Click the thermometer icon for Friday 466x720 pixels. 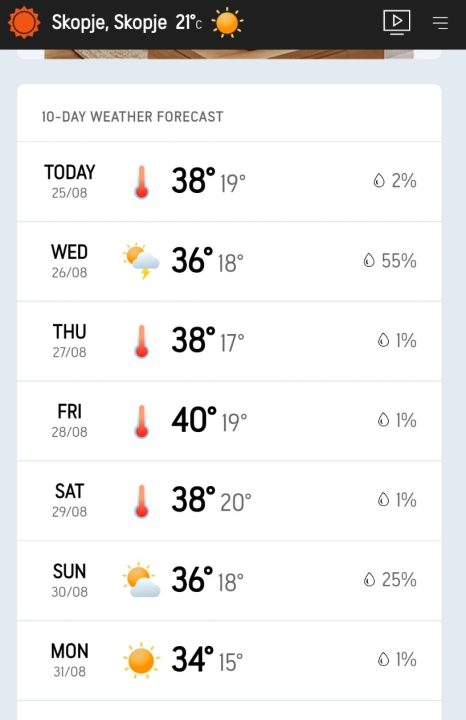coord(142,421)
